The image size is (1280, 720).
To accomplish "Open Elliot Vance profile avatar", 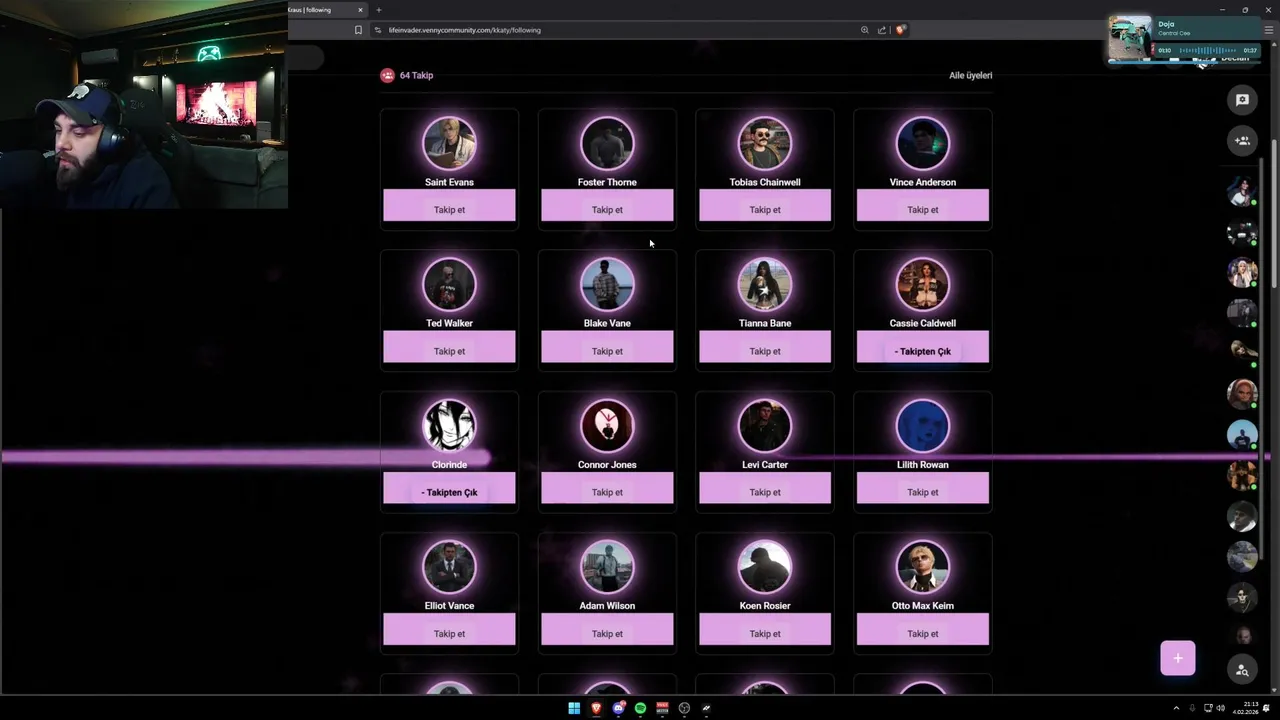I will (x=449, y=567).
